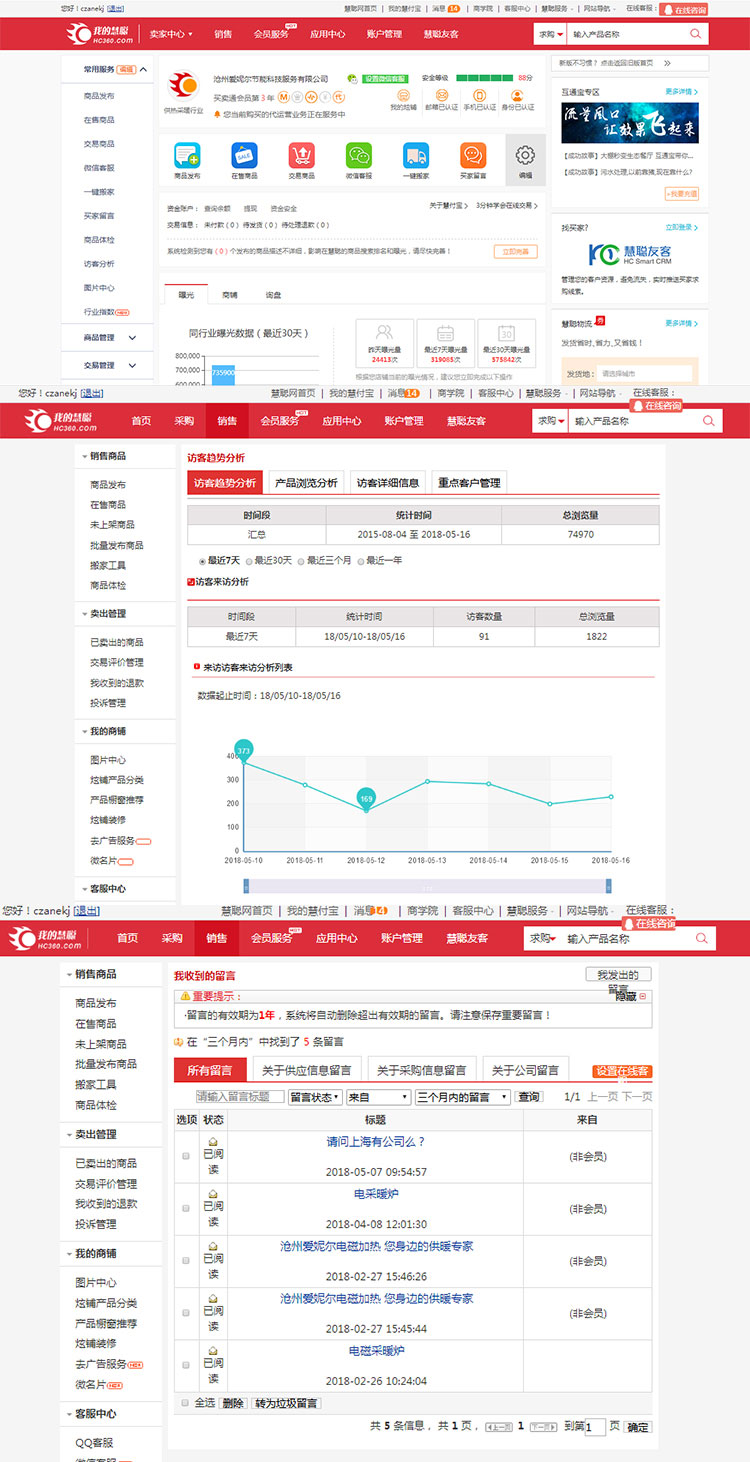
Task: Open the 交易商品 red cart icon
Action: click(301, 155)
